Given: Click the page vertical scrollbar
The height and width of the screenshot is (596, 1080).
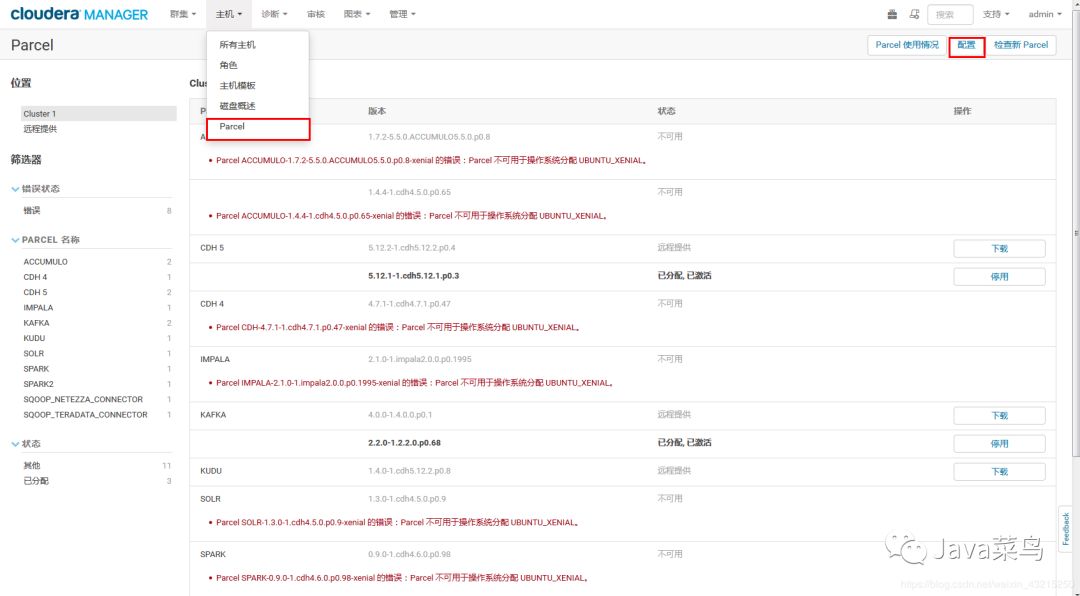Looking at the screenshot, I should [x=1076, y=234].
